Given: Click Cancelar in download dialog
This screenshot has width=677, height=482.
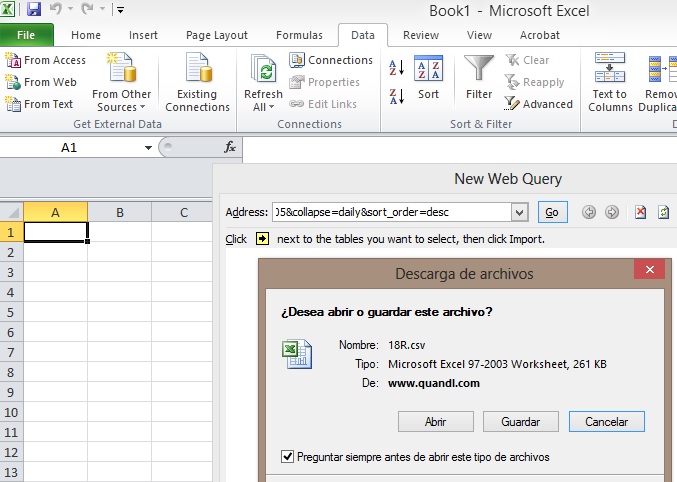Looking at the screenshot, I should (607, 422).
